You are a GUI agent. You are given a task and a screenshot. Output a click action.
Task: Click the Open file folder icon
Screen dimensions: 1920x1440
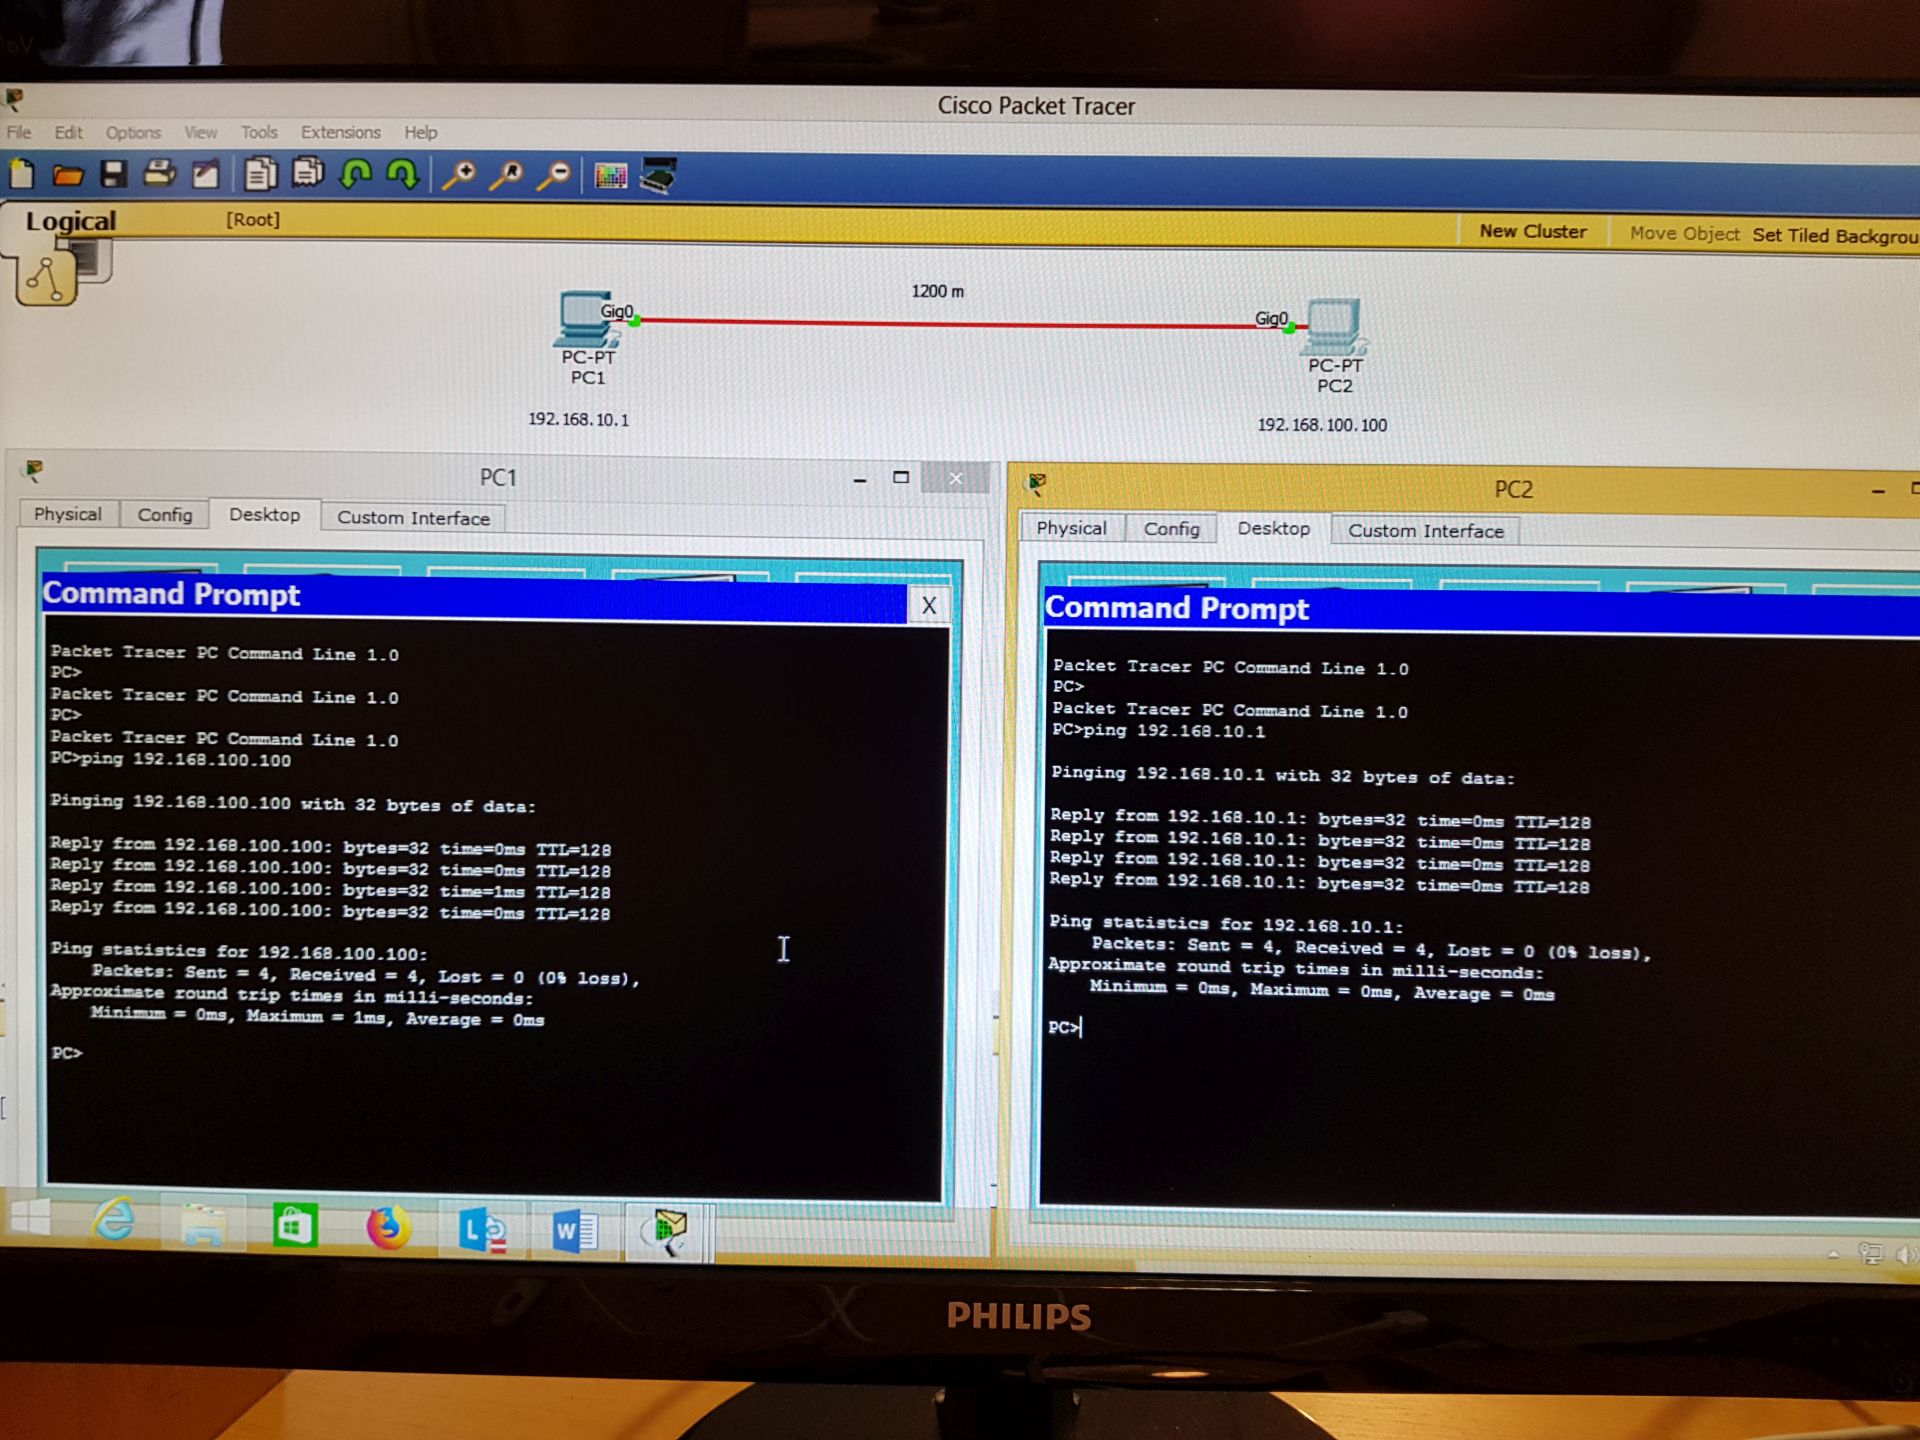click(x=68, y=176)
